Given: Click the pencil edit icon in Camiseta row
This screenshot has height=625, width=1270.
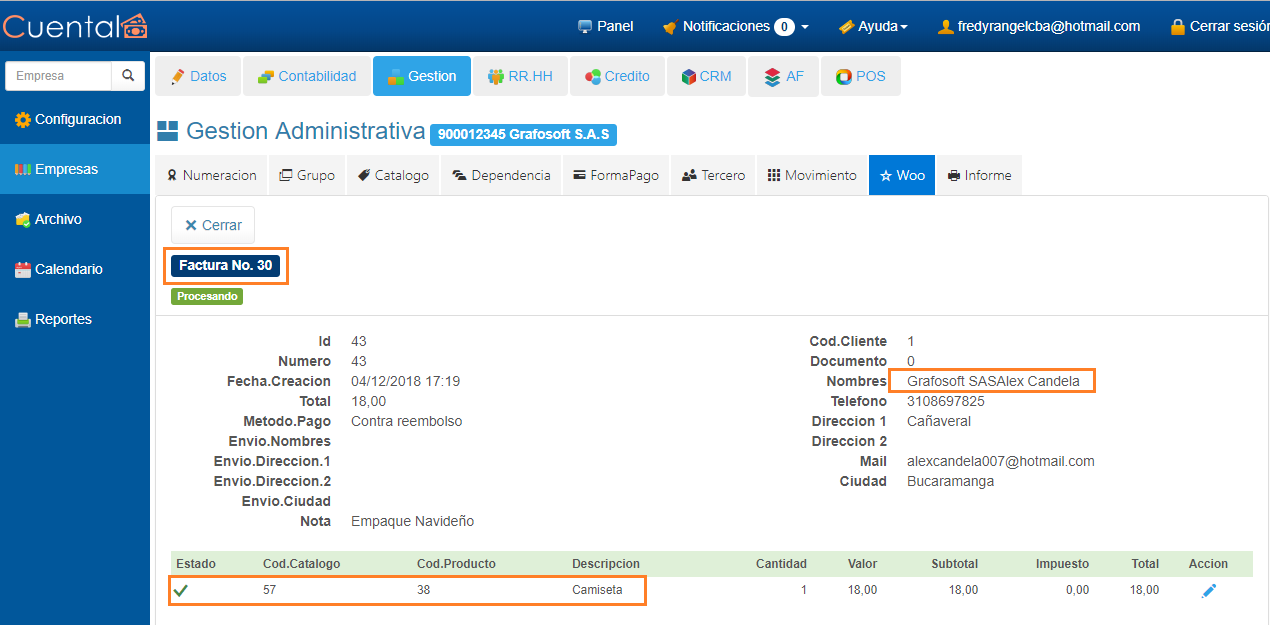Looking at the screenshot, I should pos(1208,591).
